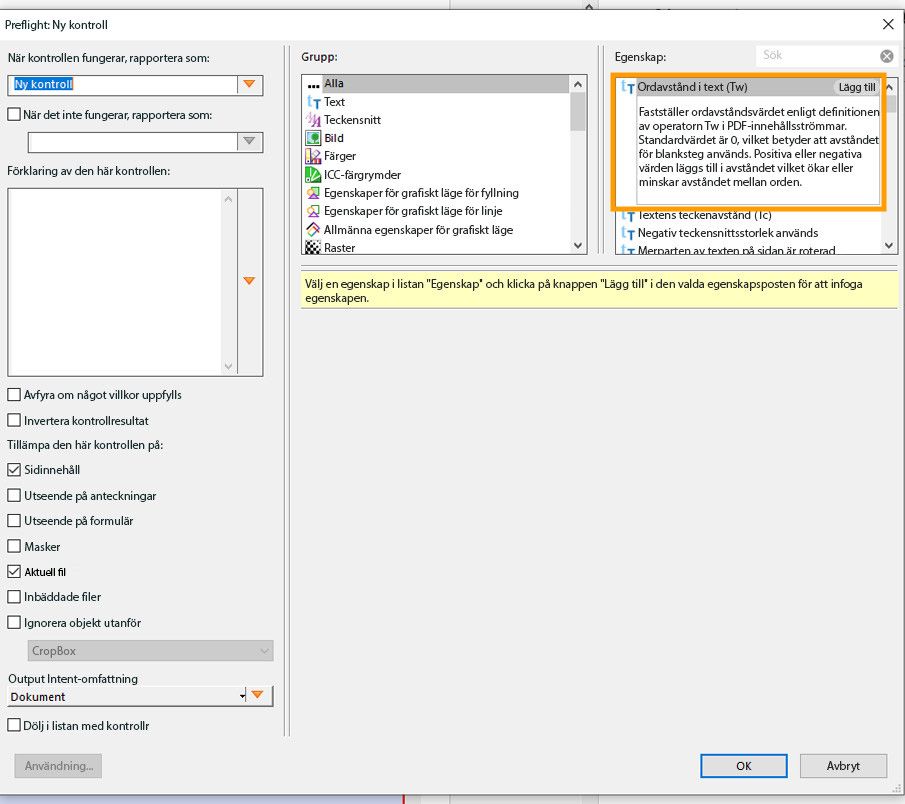Click the OK button
The height and width of the screenshot is (804, 905).
coord(743,766)
